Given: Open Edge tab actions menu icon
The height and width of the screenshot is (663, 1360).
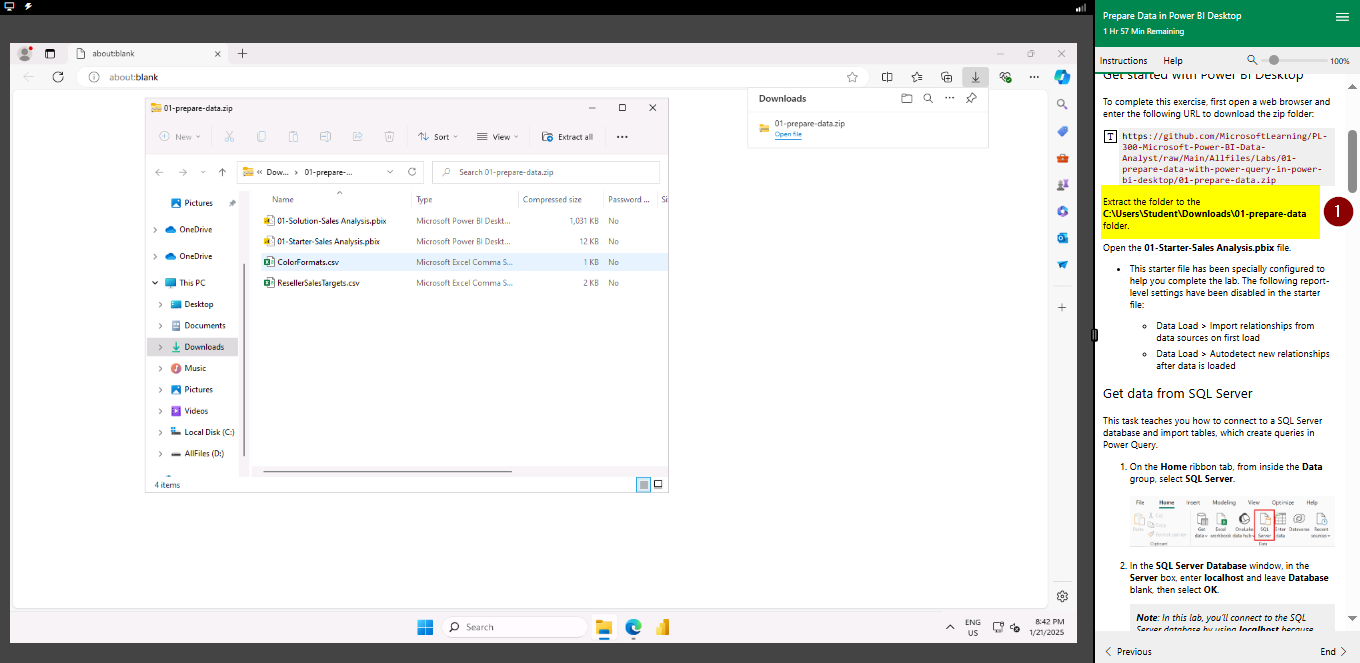Looking at the screenshot, I should (50, 53).
